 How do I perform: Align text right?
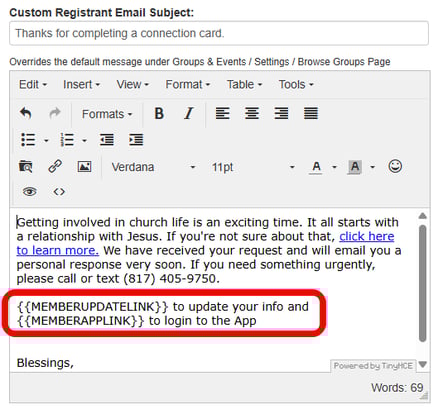281,113
